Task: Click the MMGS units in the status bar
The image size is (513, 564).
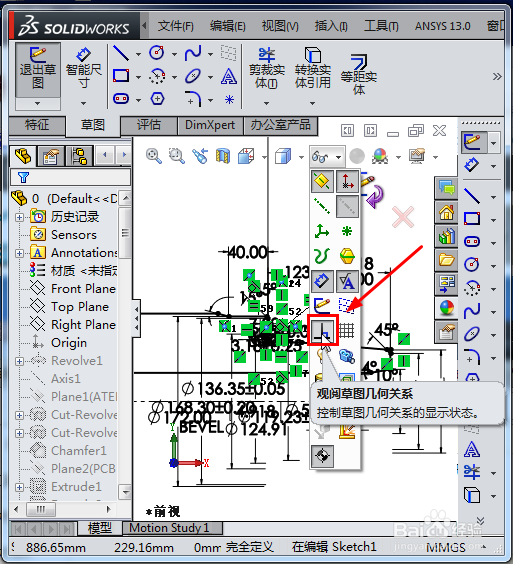Action: pos(446,548)
